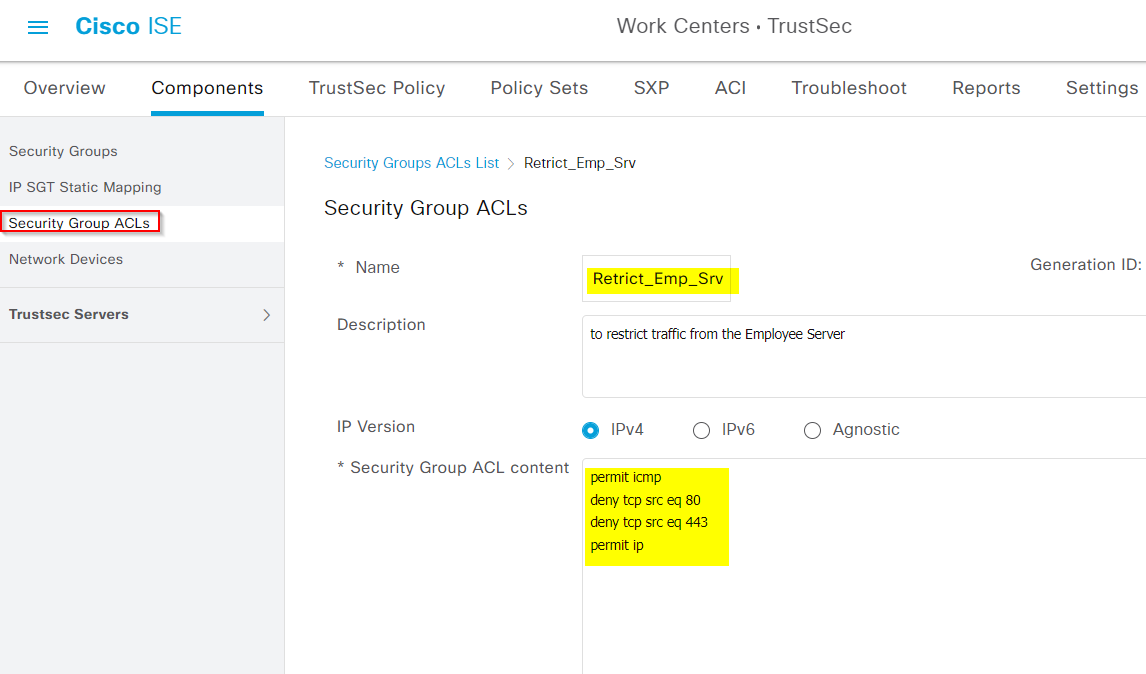This screenshot has height=674, width=1146.
Task: Select the Agnostic IP version option
Action: coord(812,431)
